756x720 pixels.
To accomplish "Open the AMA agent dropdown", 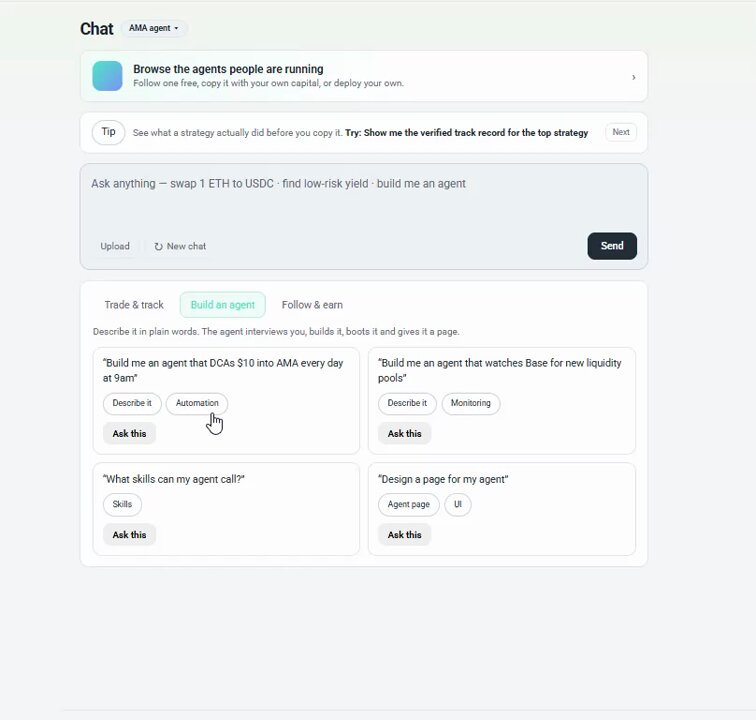I will (x=153, y=28).
